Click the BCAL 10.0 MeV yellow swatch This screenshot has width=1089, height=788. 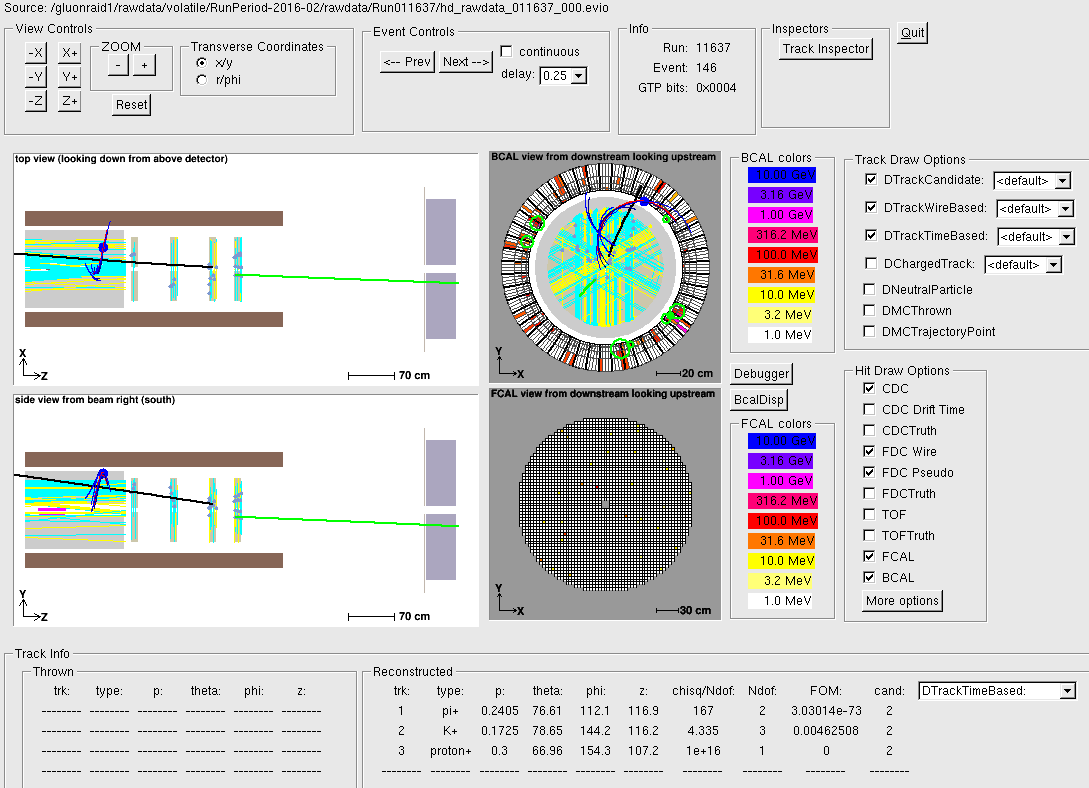(x=781, y=295)
